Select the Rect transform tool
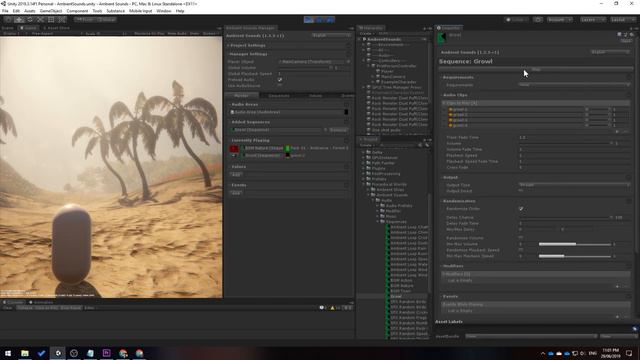 pos(51,20)
